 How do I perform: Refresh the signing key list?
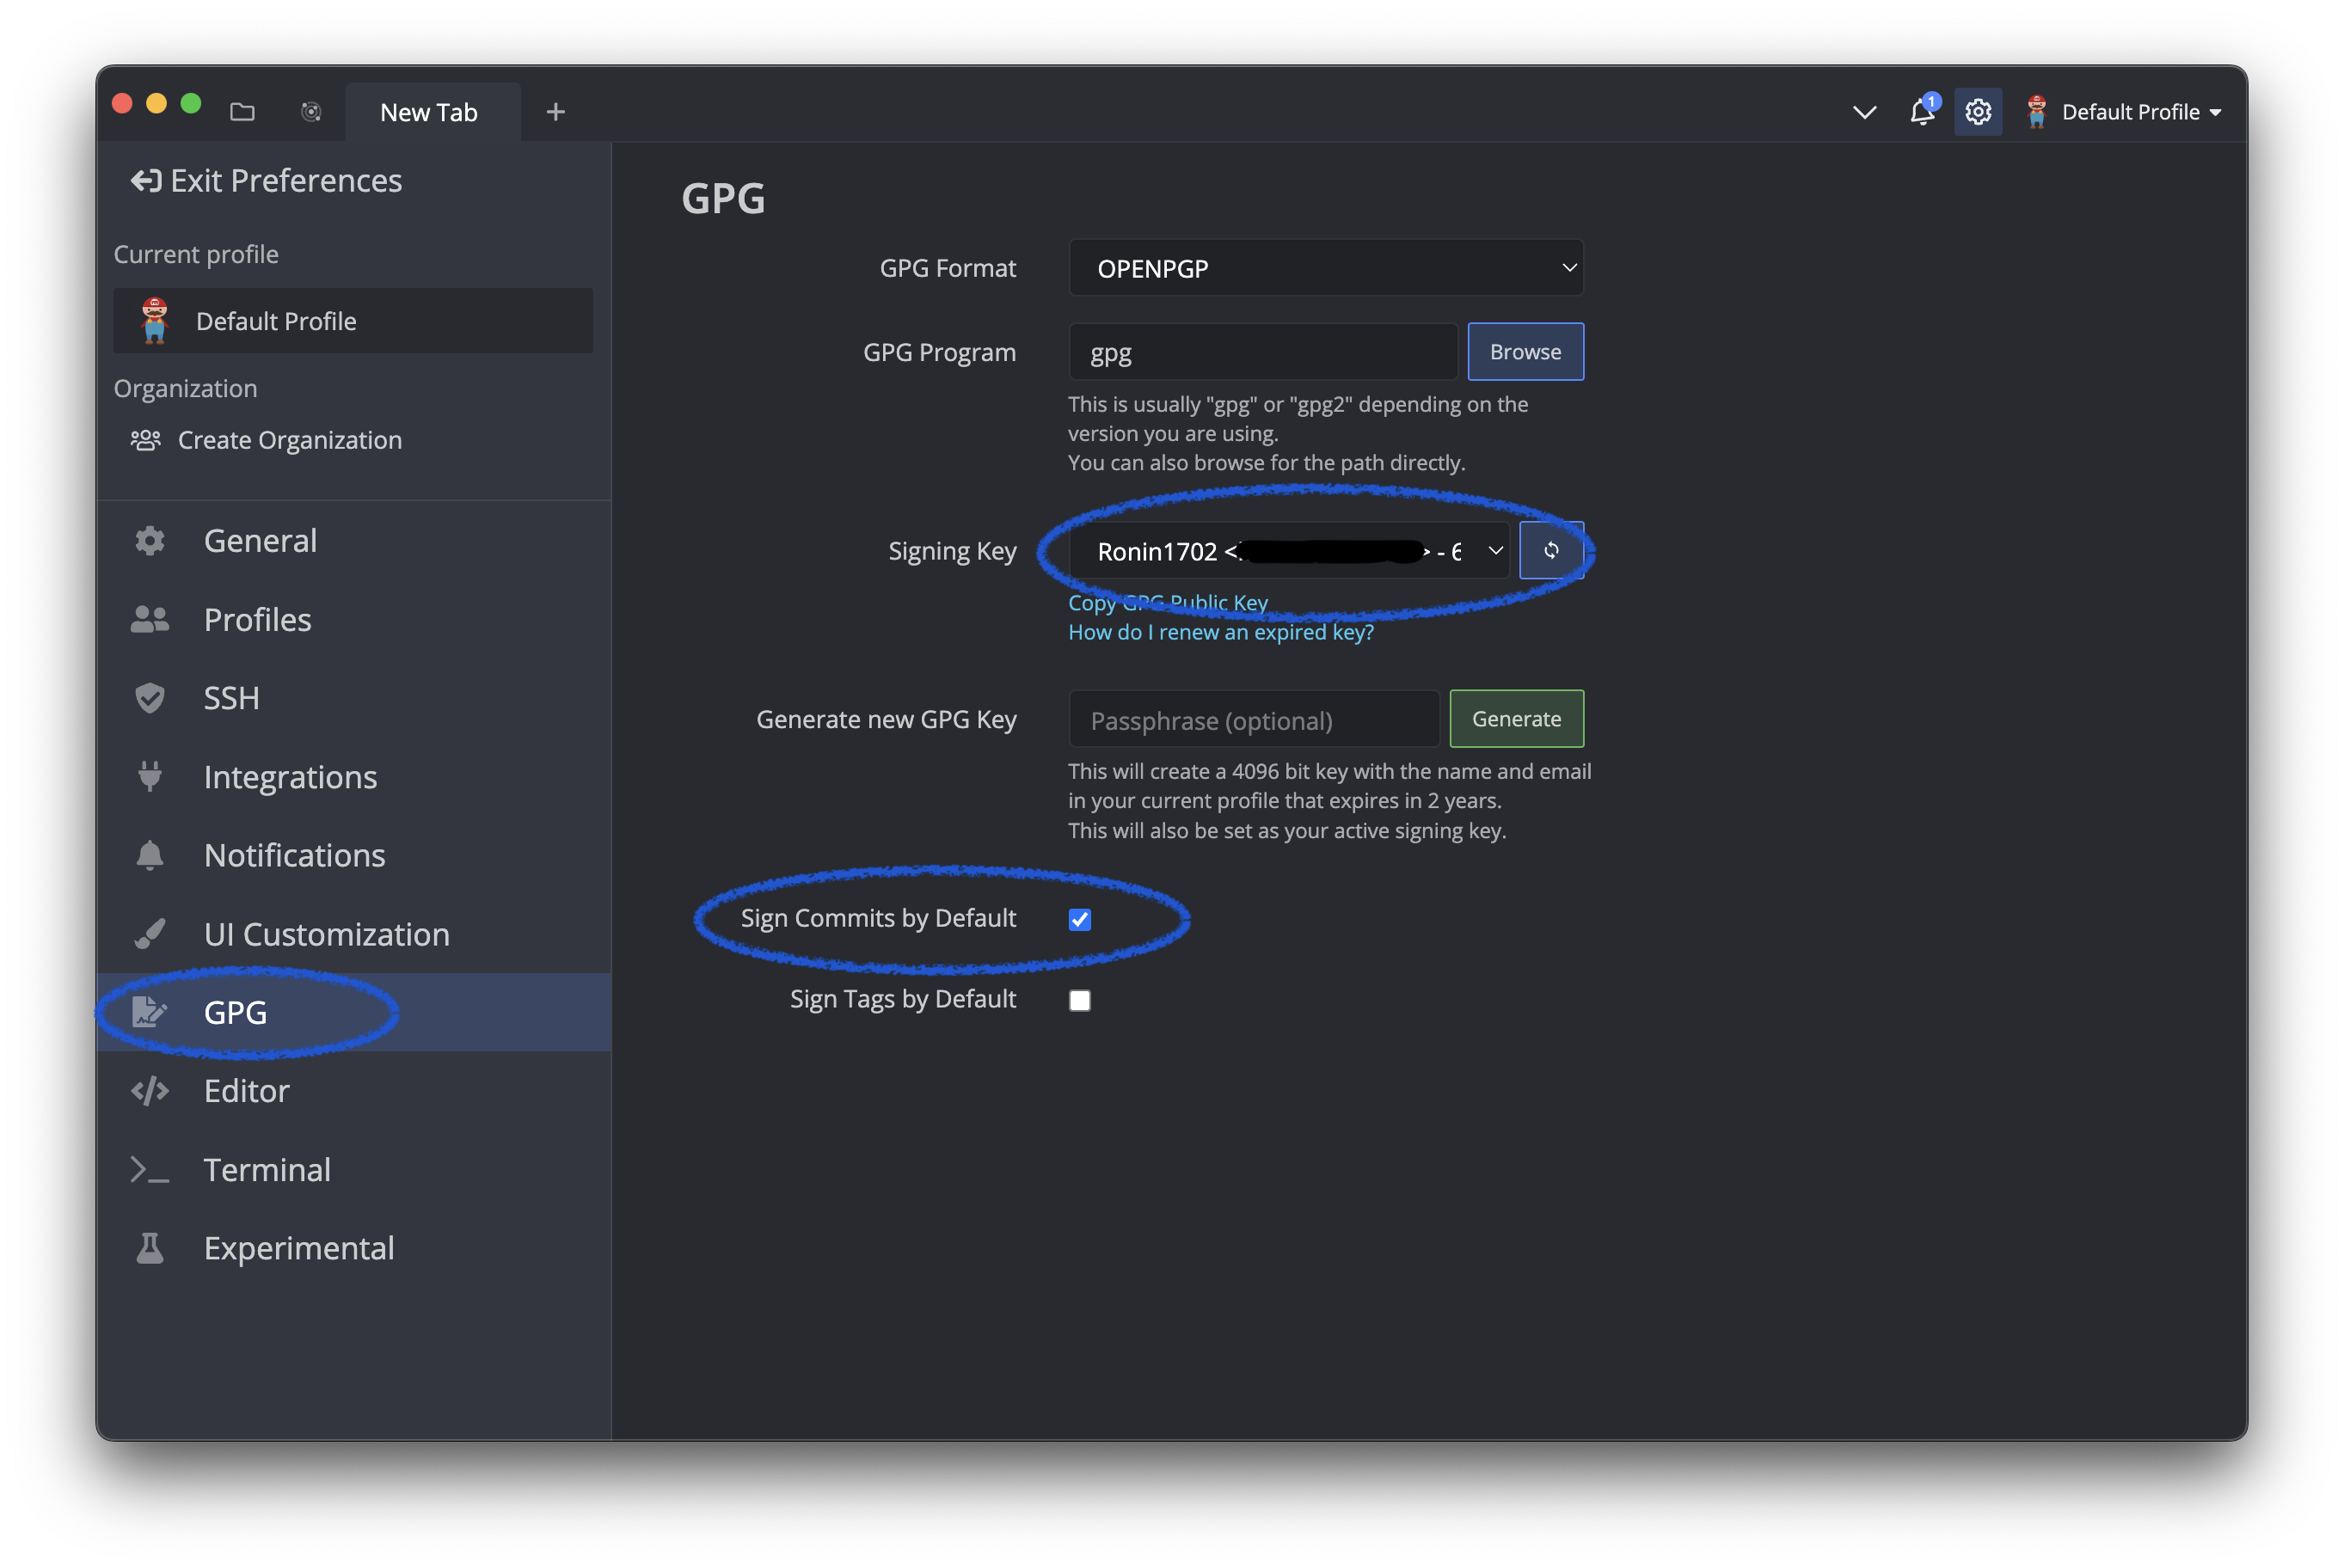(1550, 550)
